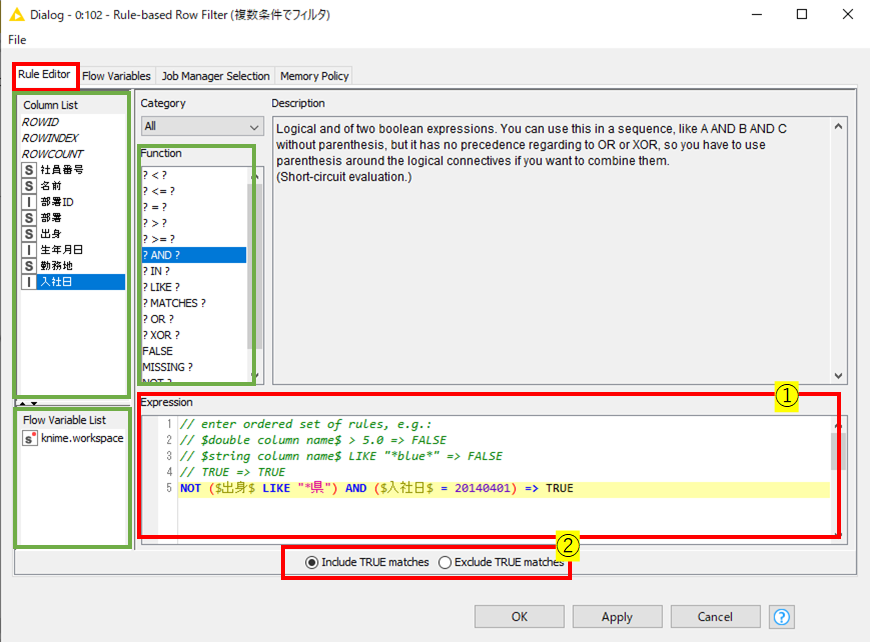
Task: Confirm with the OK button
Action: pos(519,616)
